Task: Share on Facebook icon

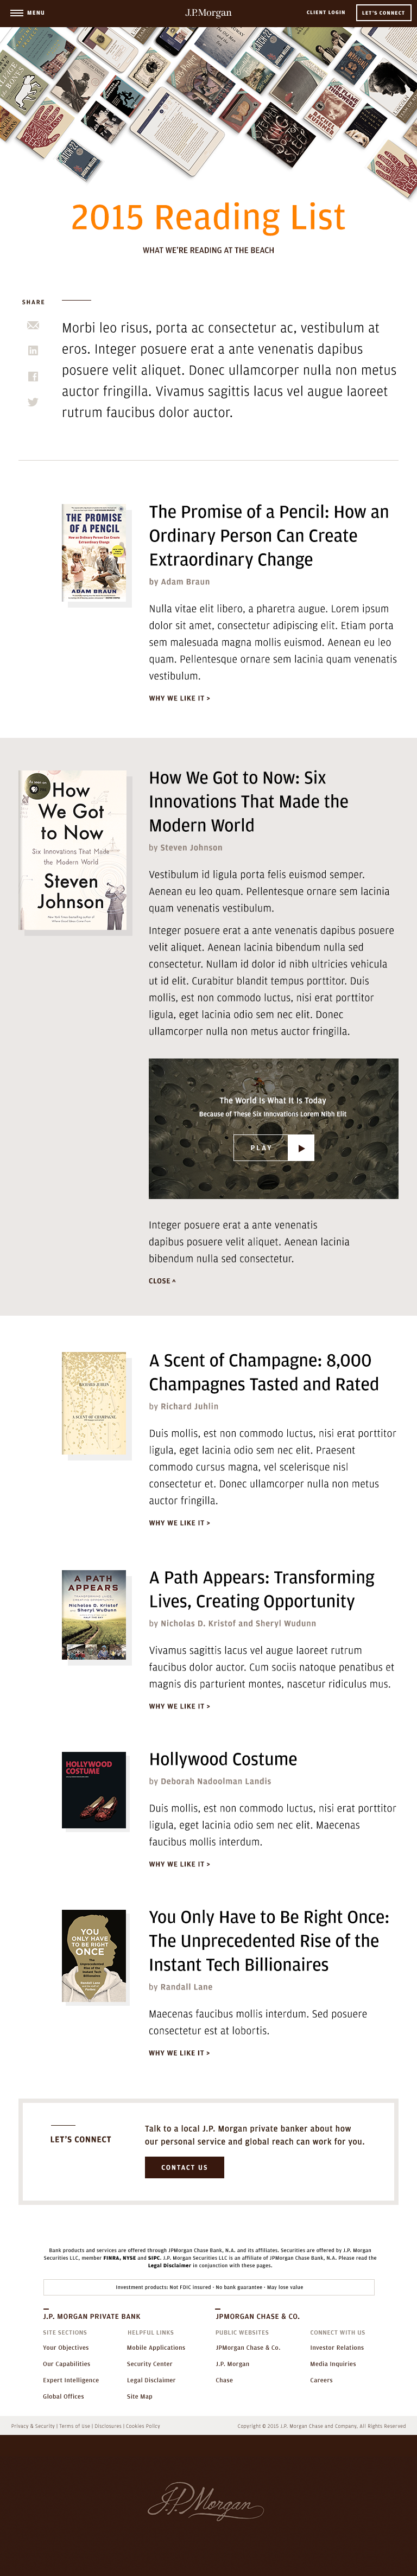Action: coord(33,376)
